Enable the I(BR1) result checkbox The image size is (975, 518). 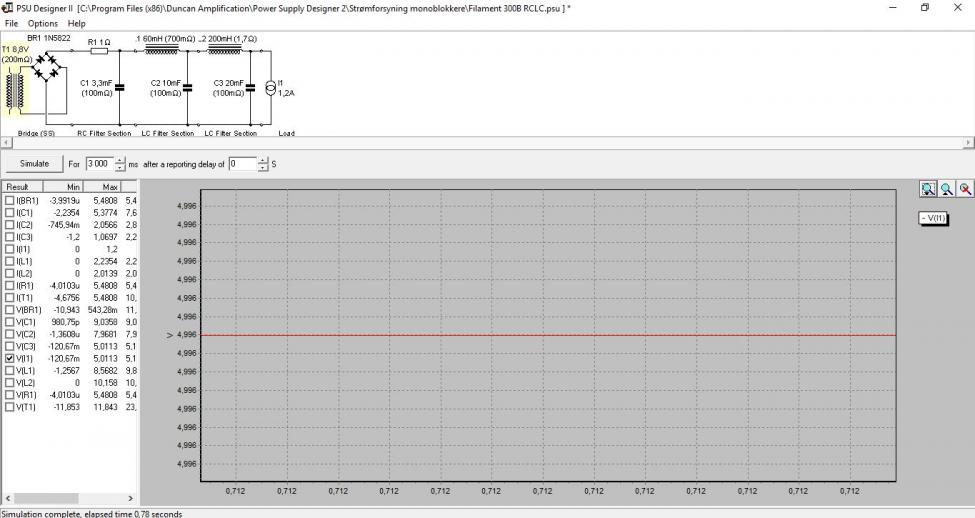[9, 201]
